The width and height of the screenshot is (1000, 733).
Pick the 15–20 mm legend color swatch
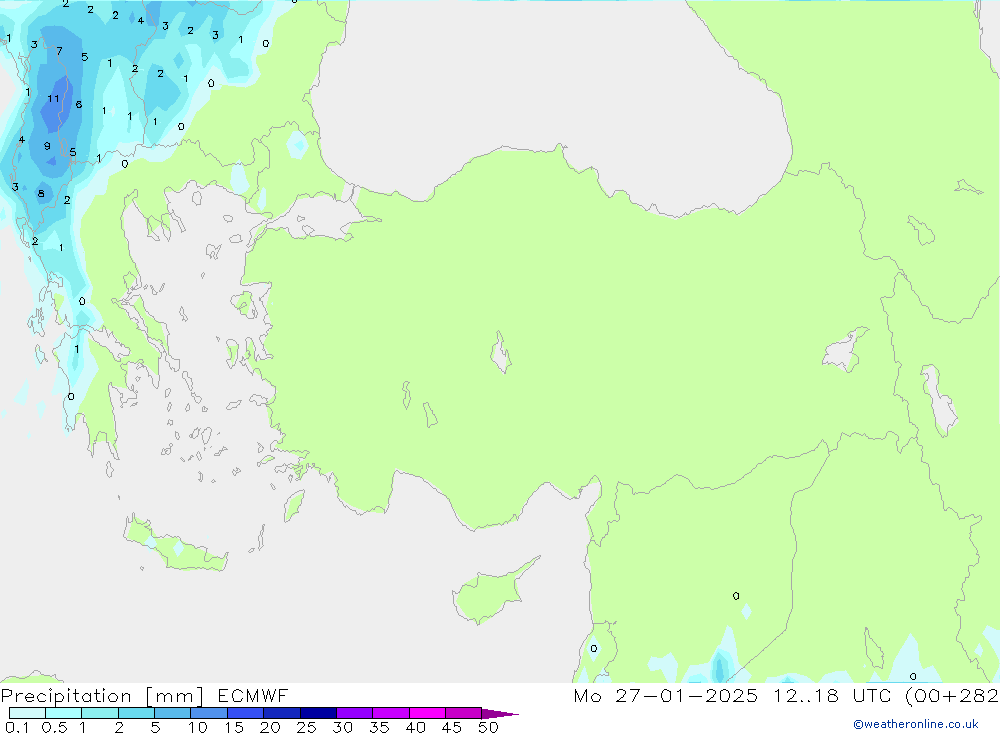pyautogui.click(x=246, y=713)
